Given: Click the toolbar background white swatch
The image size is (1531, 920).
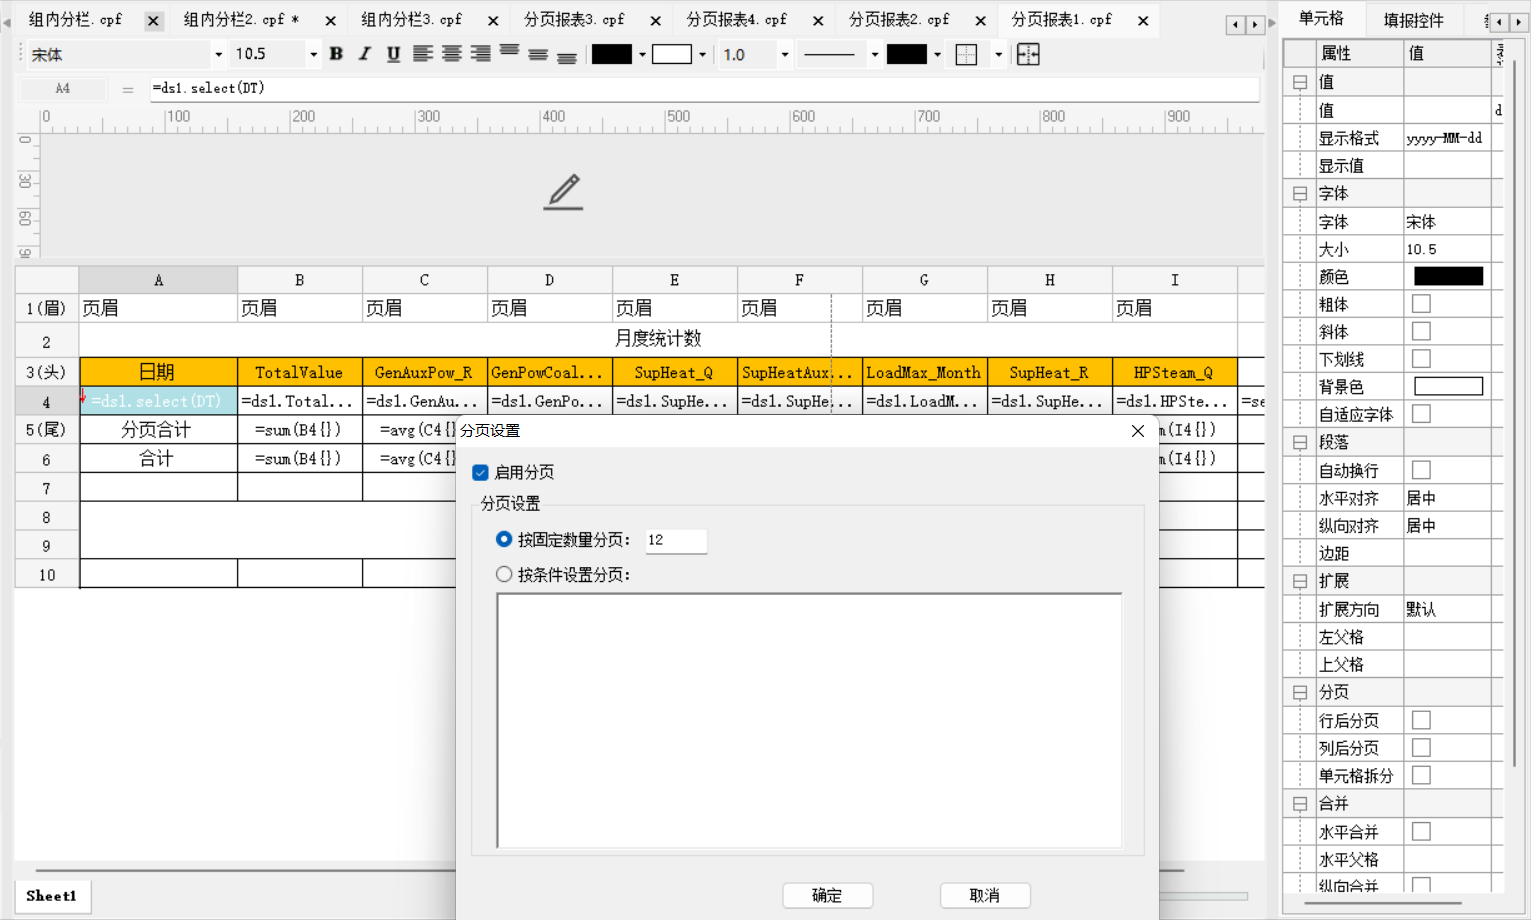Looking at the screenshot, I should tap(672, 55).
